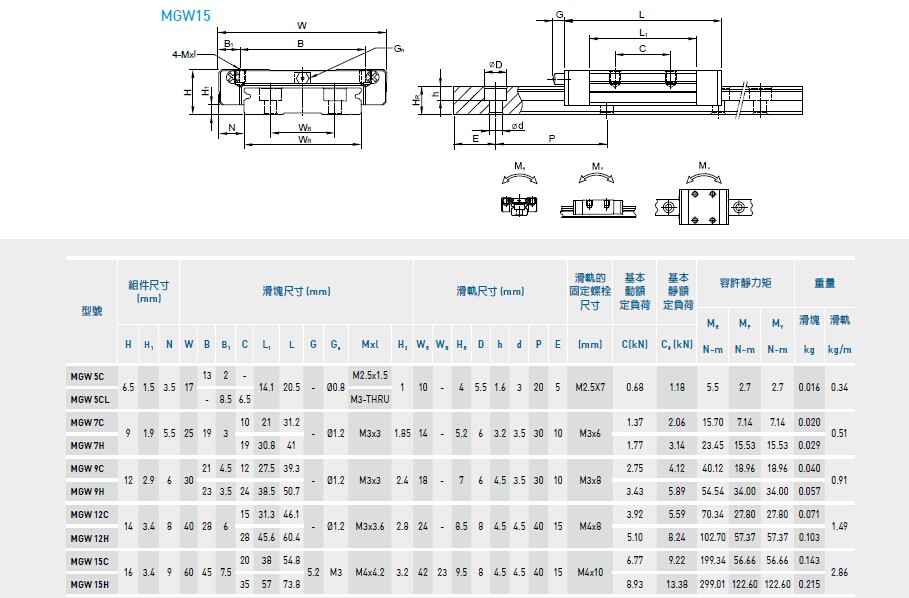Click the 滑軌尺寸 (mm) header

(490, 291)
